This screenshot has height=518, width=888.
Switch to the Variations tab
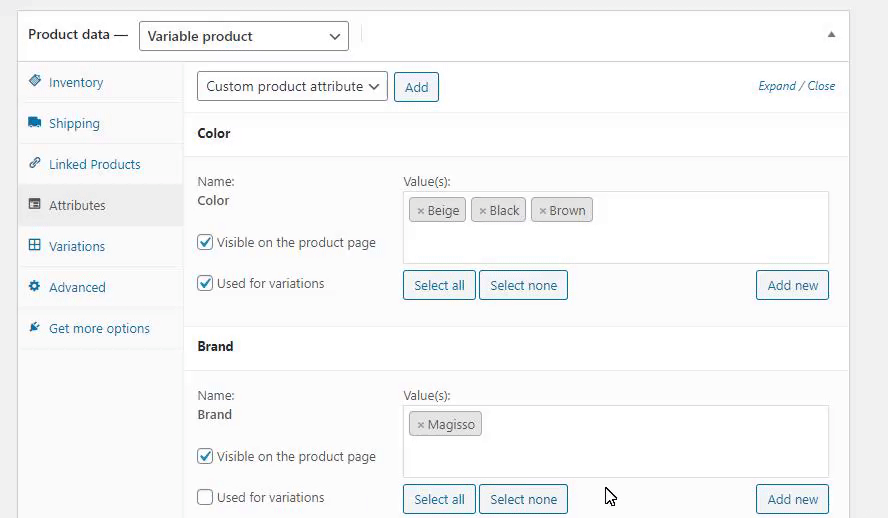point(77,246)
